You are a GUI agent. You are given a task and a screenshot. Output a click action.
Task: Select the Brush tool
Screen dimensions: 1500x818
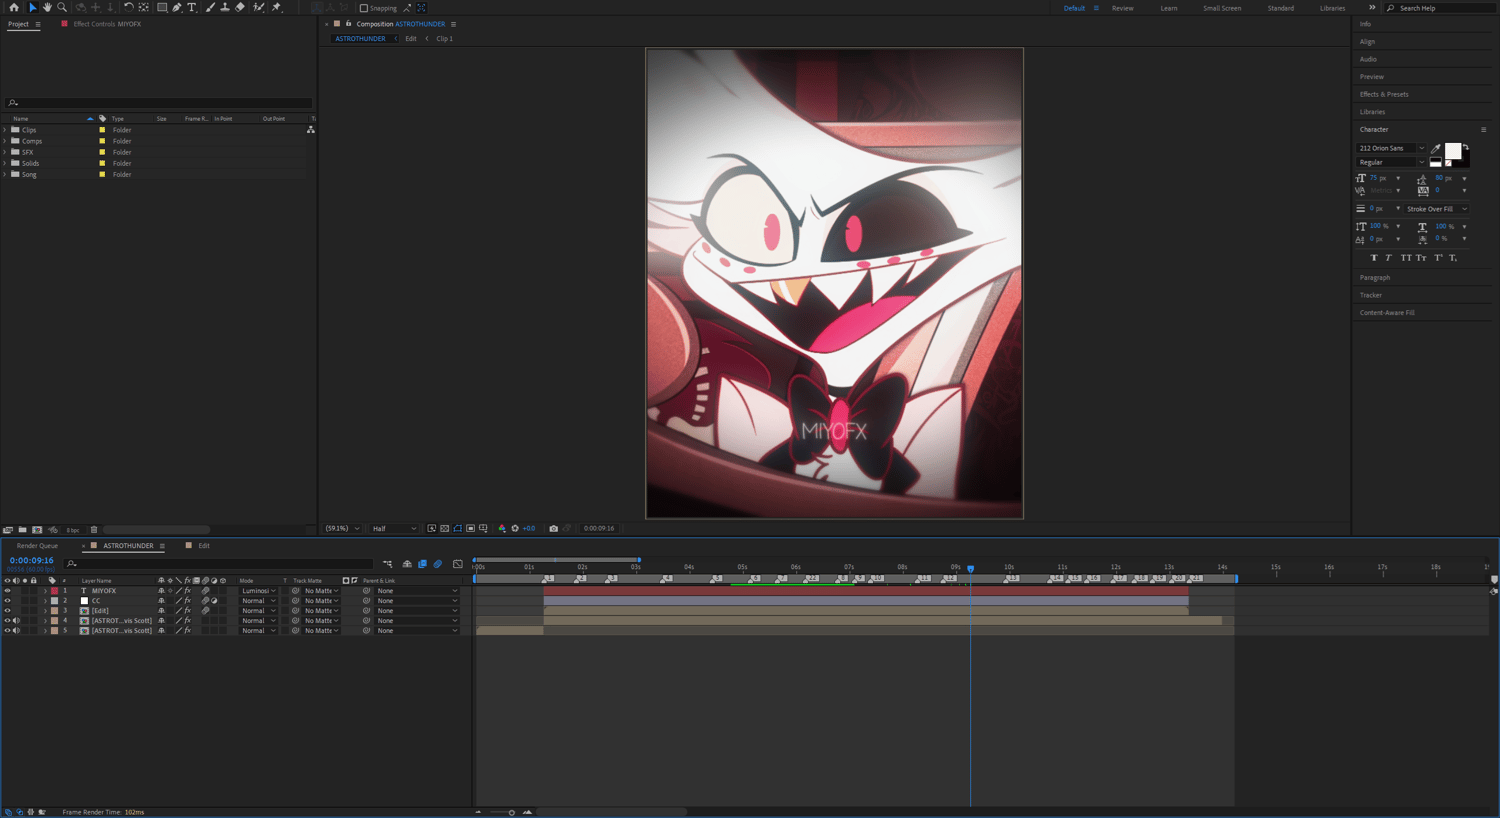point(210,7)
